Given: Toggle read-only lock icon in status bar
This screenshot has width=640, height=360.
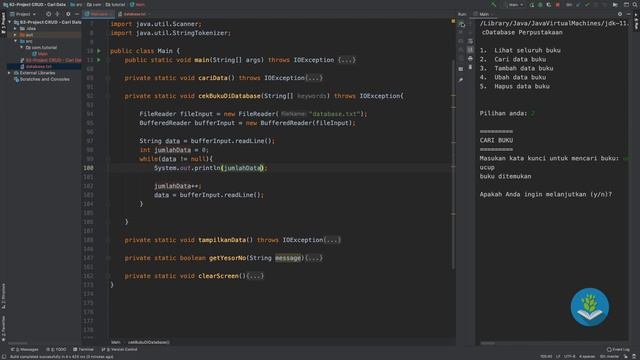Looking at the screenshot, I should (626, 356).
